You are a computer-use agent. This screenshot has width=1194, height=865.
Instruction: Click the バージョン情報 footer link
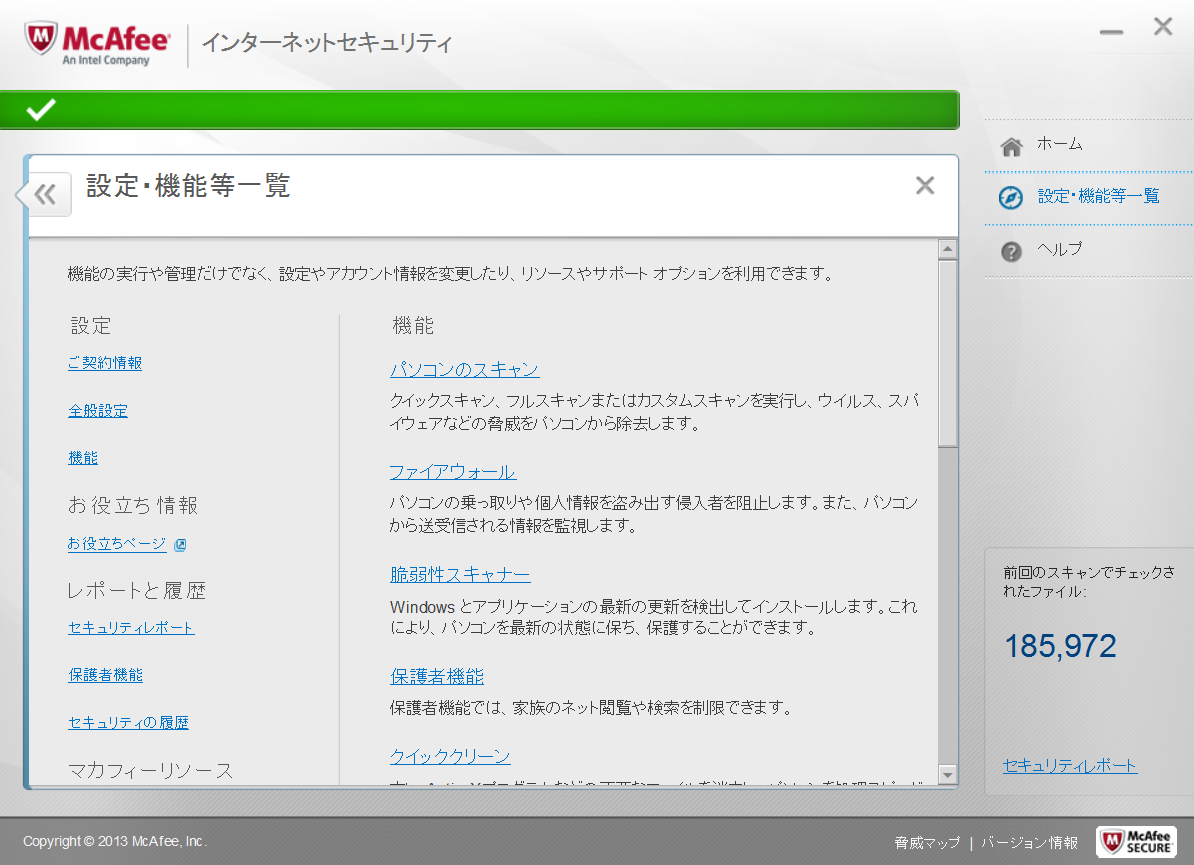pos(1029,843)
